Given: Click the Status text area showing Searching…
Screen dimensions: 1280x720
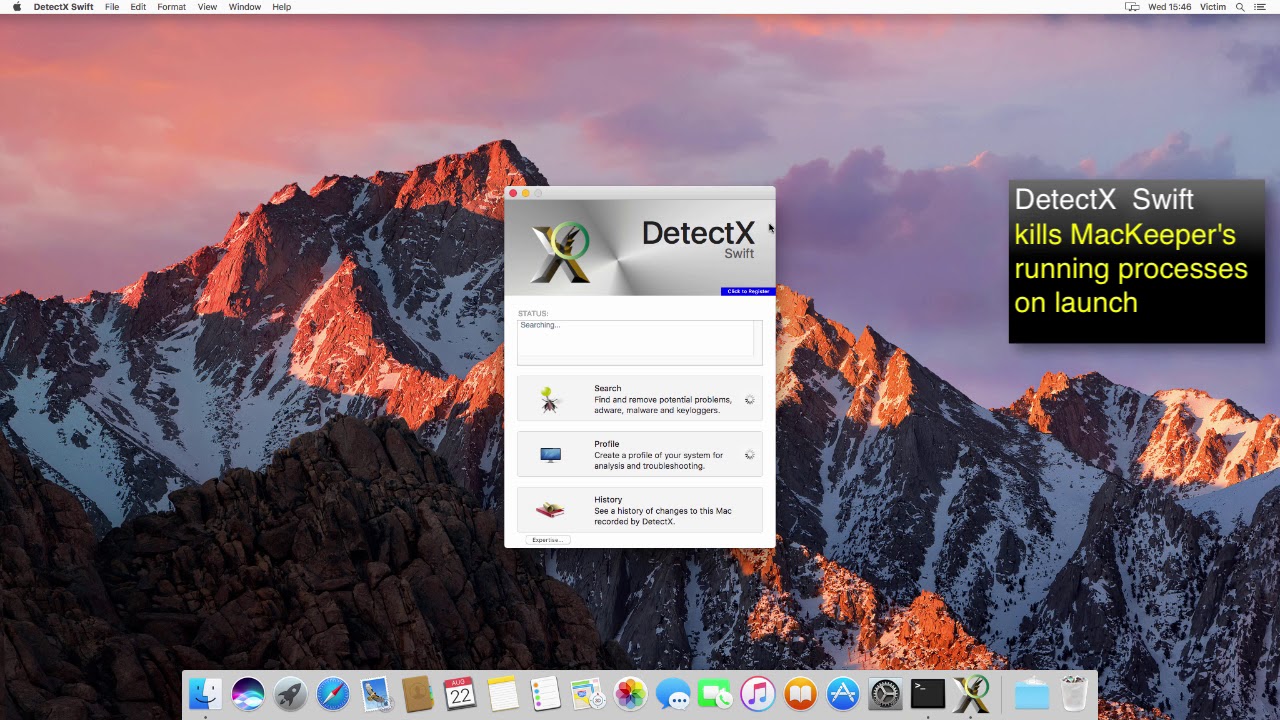Looking at the screenshot, I should pyautogui.click(x=640, y=342).
